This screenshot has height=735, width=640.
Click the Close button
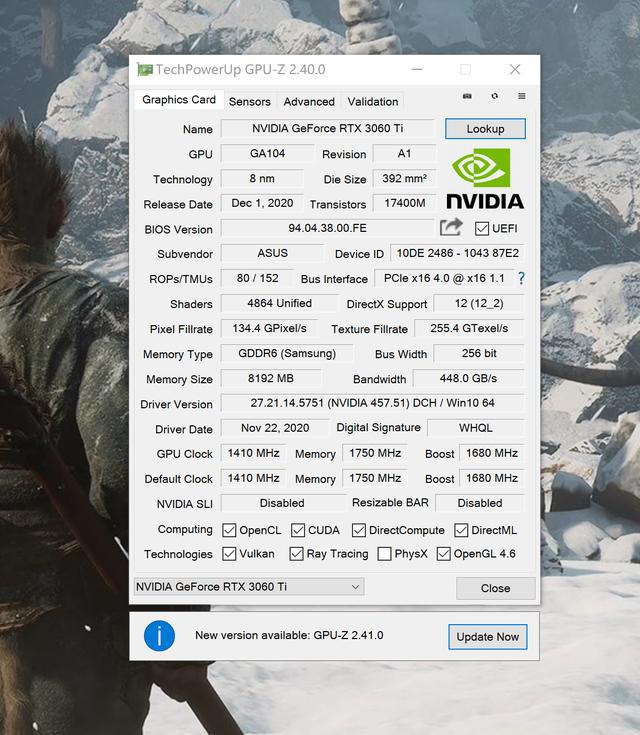(496, 588)
